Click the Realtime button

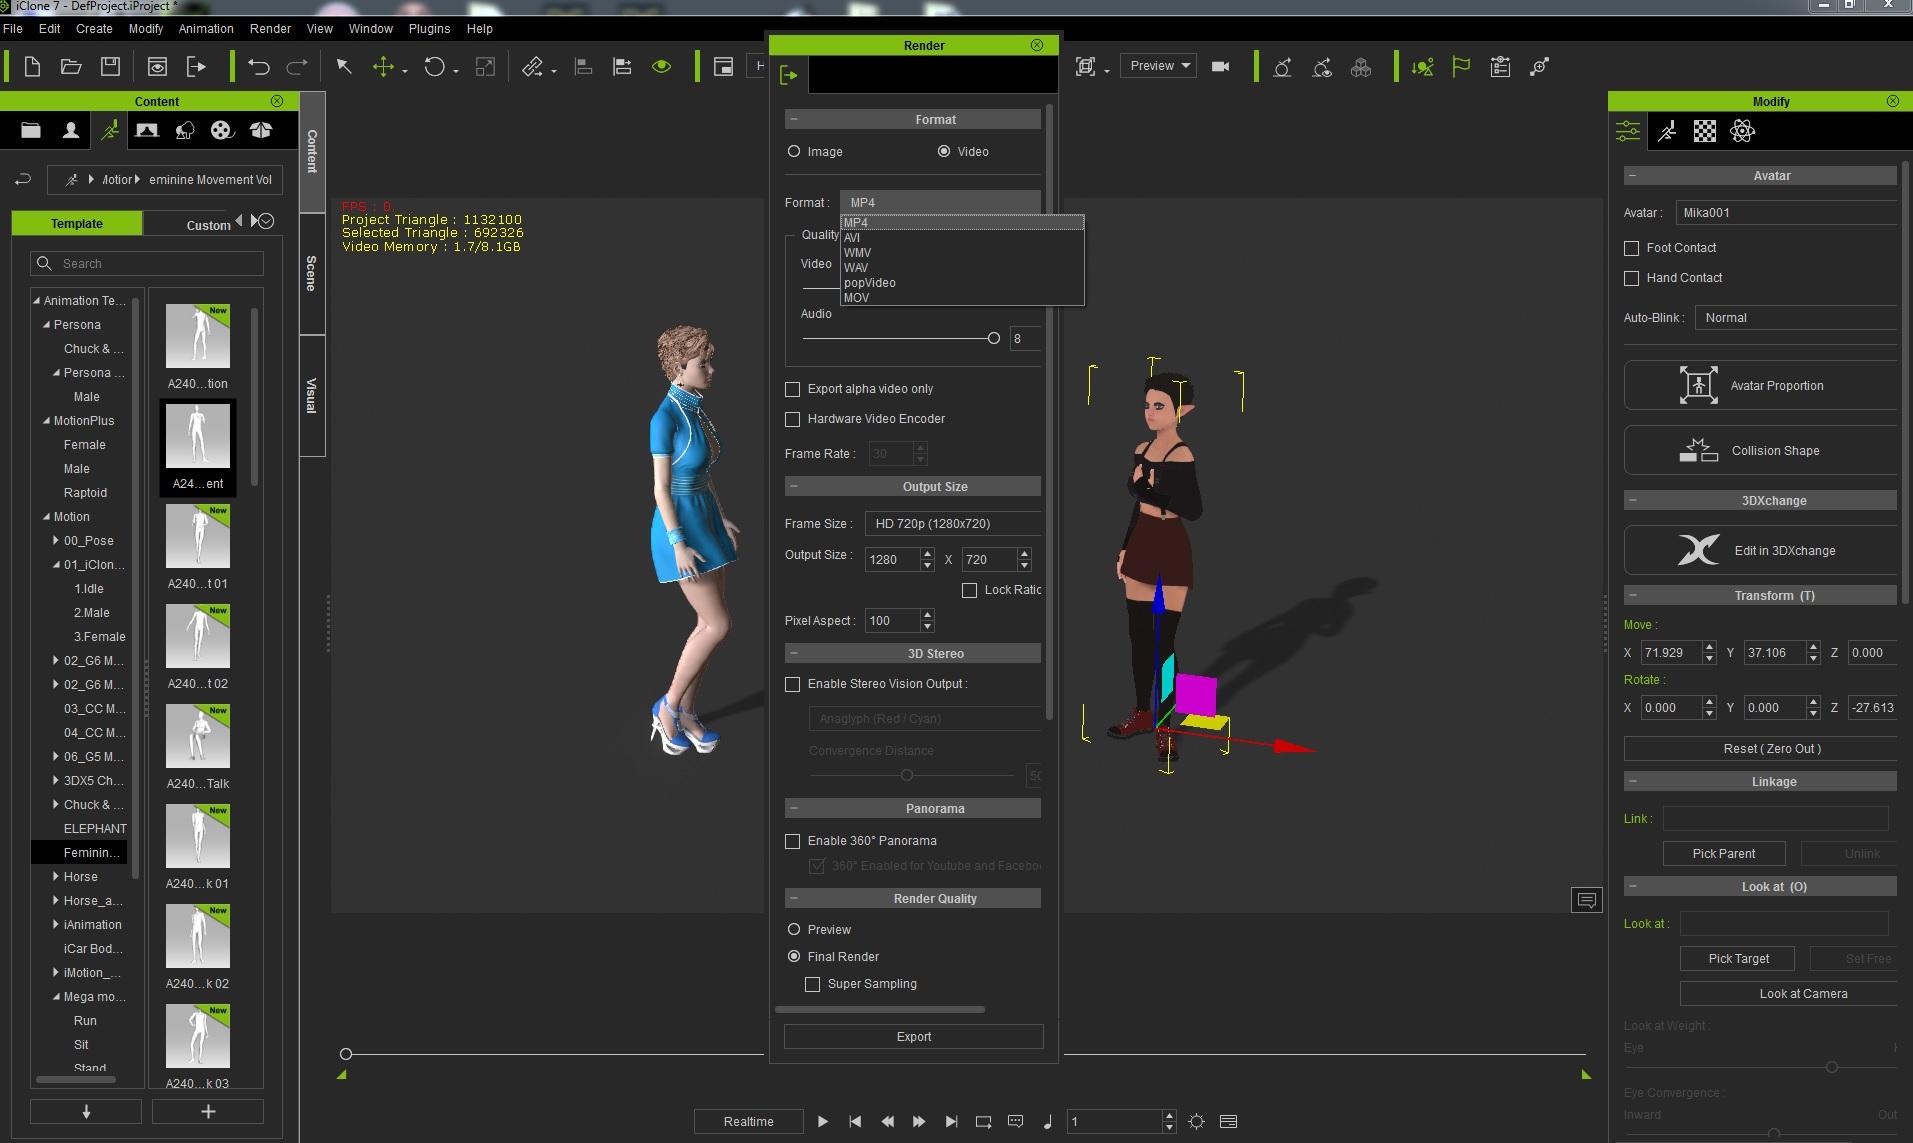[x=749, y=1122]
